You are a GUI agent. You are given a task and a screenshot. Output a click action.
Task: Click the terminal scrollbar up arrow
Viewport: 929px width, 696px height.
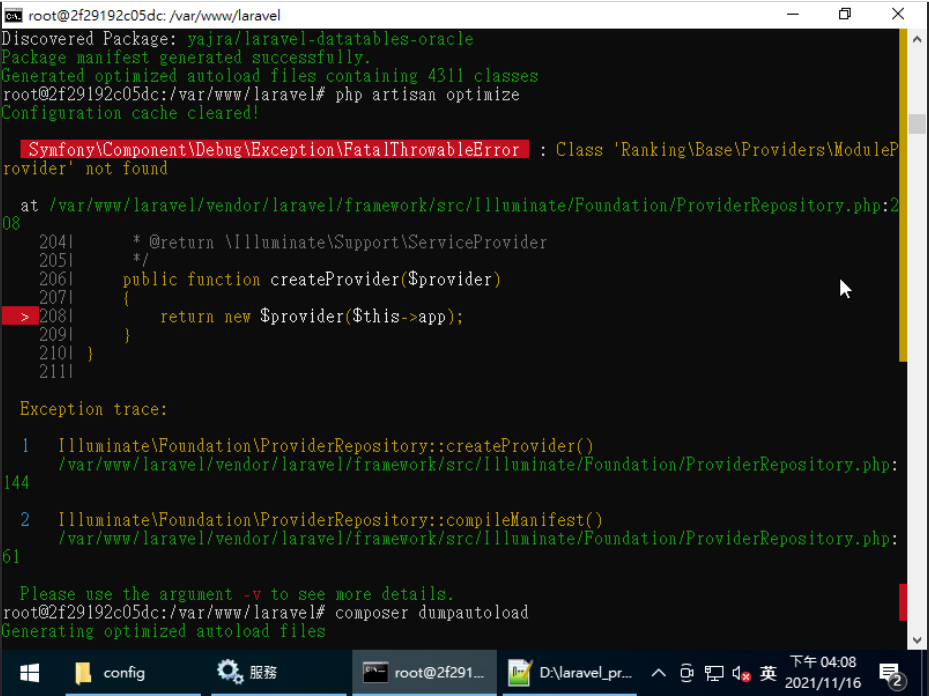click(x=917, y=40)
